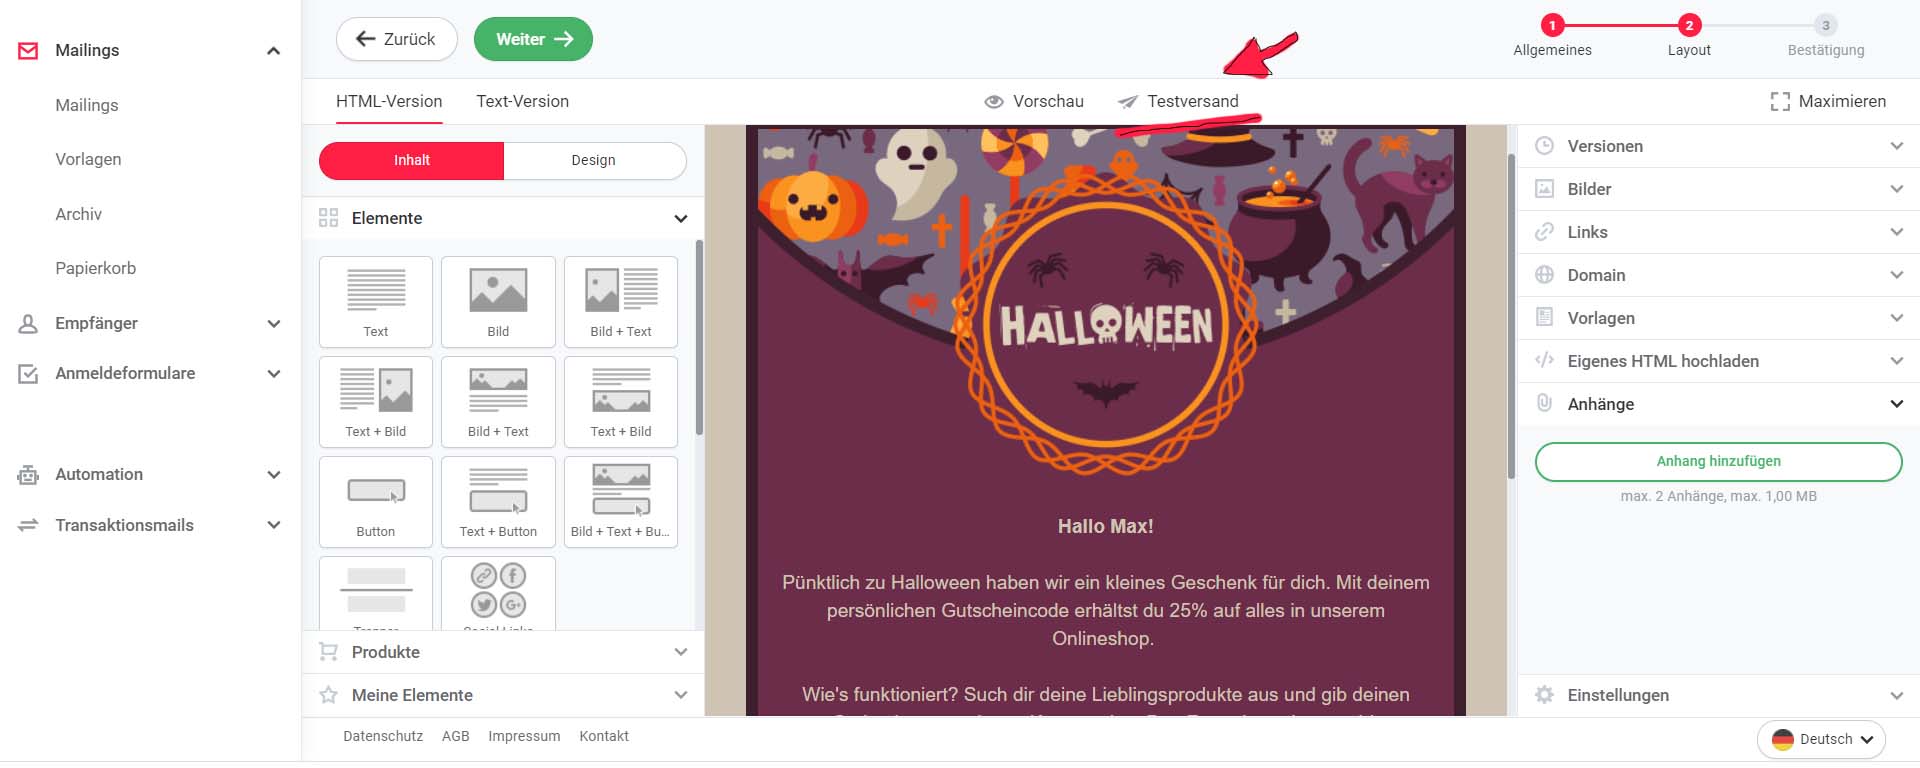Select the Social Links element tile
This screenshot has height=768, width=1920.
pos(498,593)
